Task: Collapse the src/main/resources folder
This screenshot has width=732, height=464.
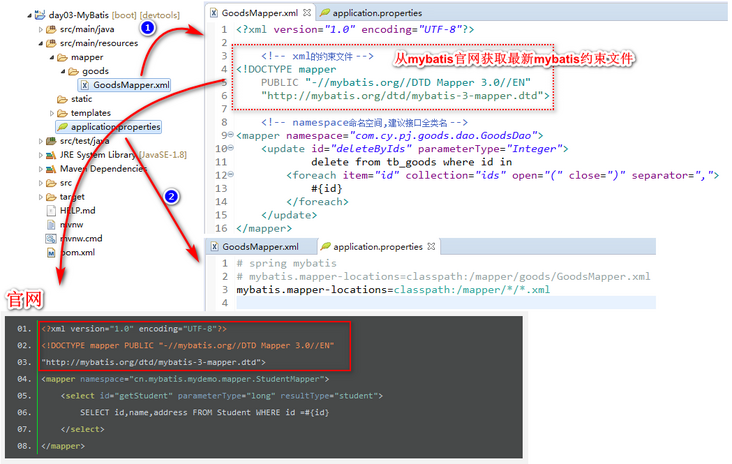Action: pos(41,43)
